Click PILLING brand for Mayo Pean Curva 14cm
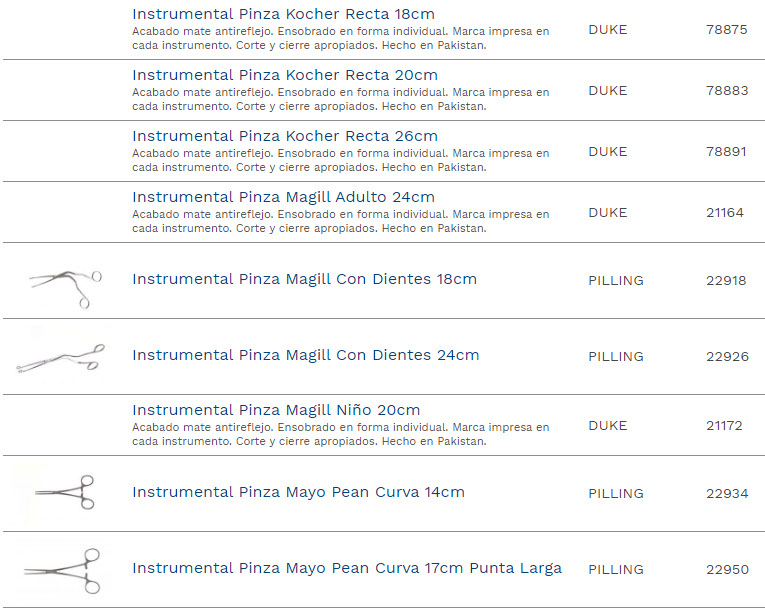This screenshot has width=765, height=608. pyautogui.click(x=615, y=494)
